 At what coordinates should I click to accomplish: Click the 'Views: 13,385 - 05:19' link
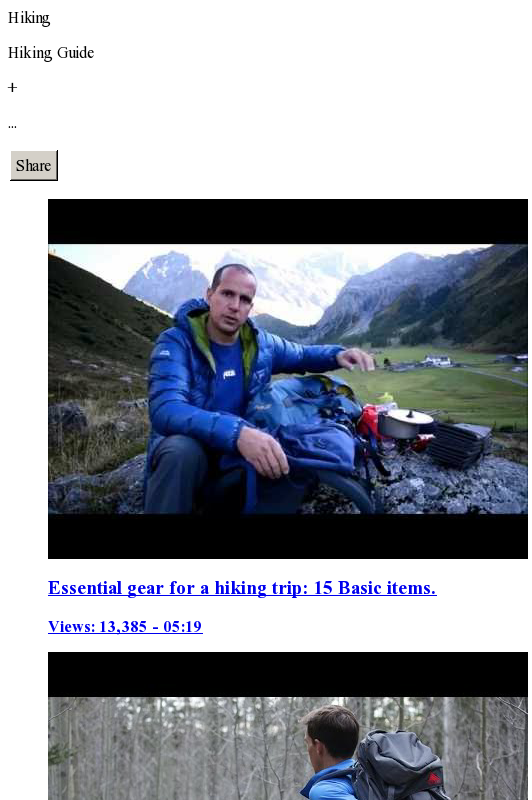coord(125,626)
